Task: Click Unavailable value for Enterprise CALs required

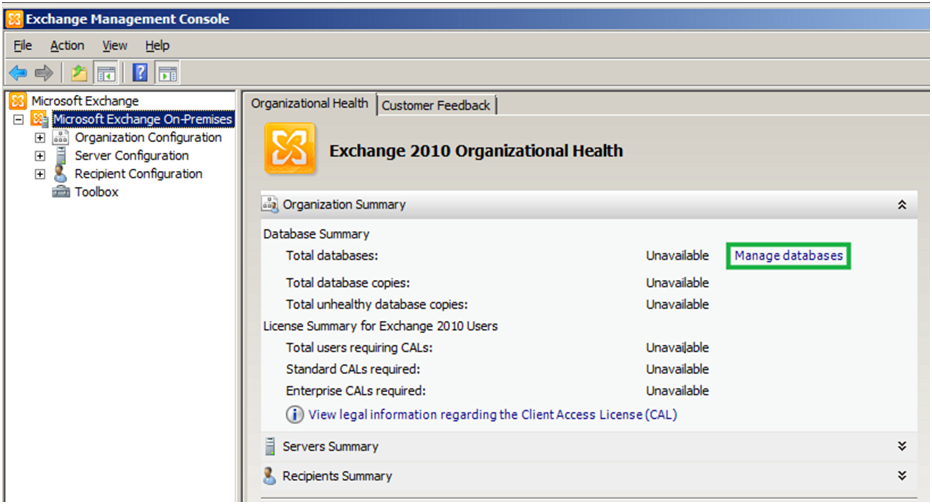Action: [x=678, y=390]
